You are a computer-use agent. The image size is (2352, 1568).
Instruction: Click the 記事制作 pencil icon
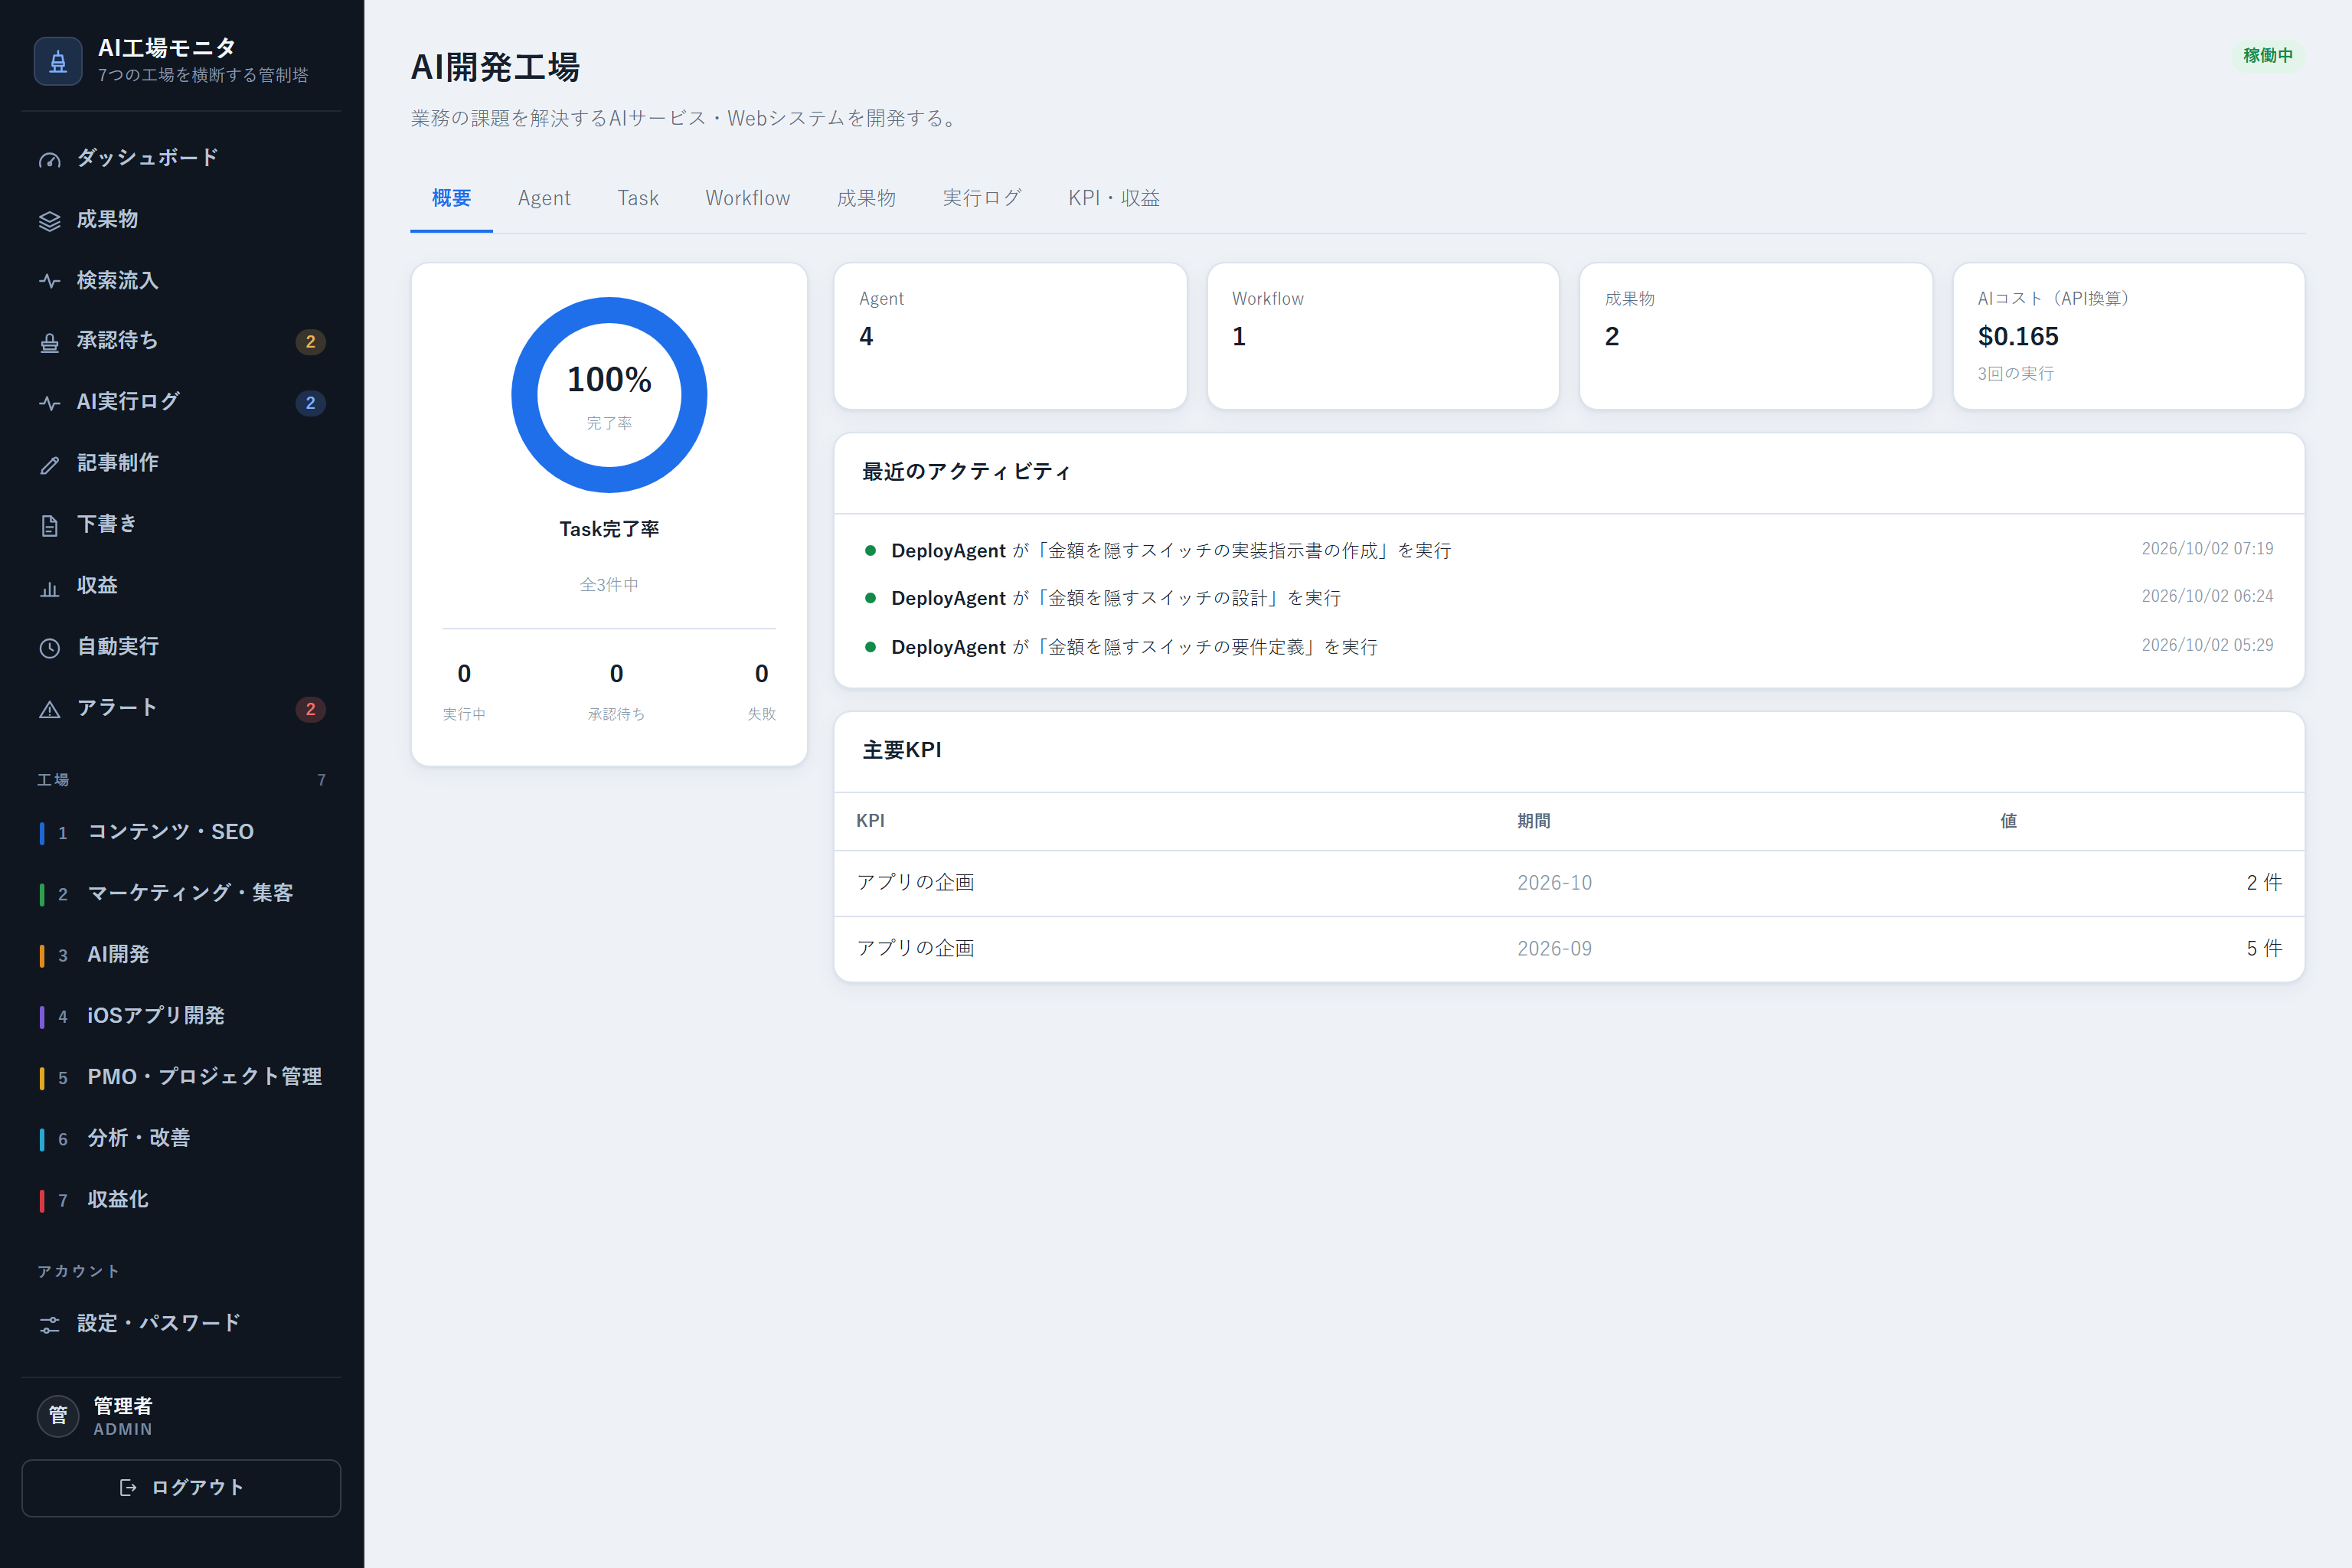click(x=49, y=465)
